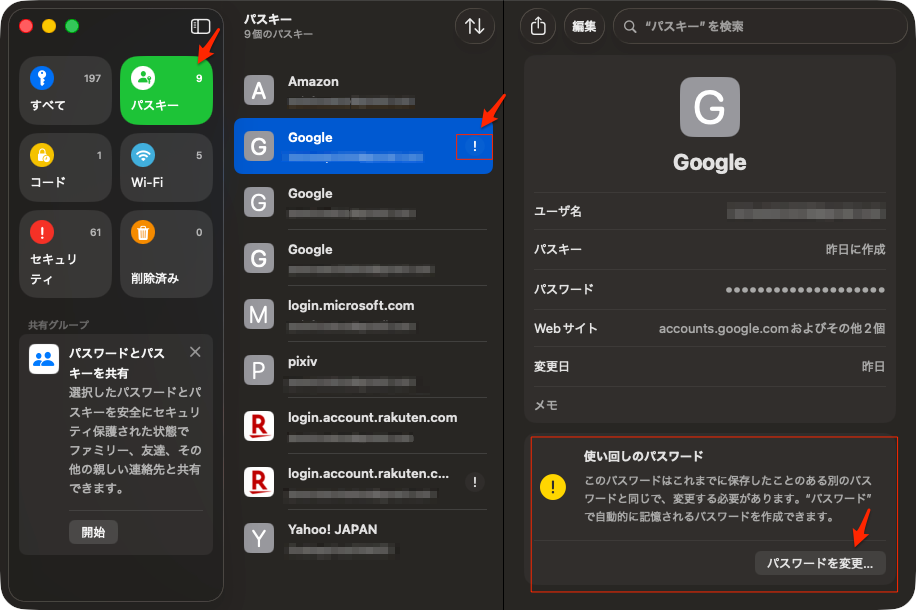Open the accounts.google.com website row
The height and width of the screenshot is (610, 916).
click(x=710, y=328)
